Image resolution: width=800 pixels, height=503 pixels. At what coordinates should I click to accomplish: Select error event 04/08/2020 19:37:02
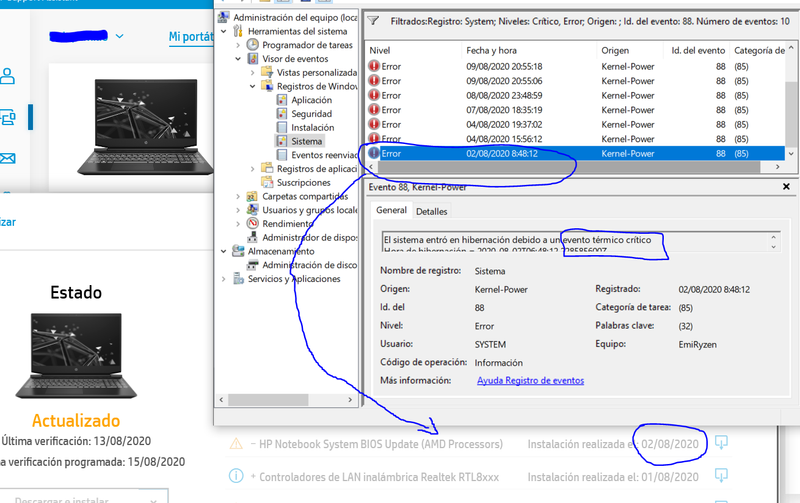tap(575, 124)
